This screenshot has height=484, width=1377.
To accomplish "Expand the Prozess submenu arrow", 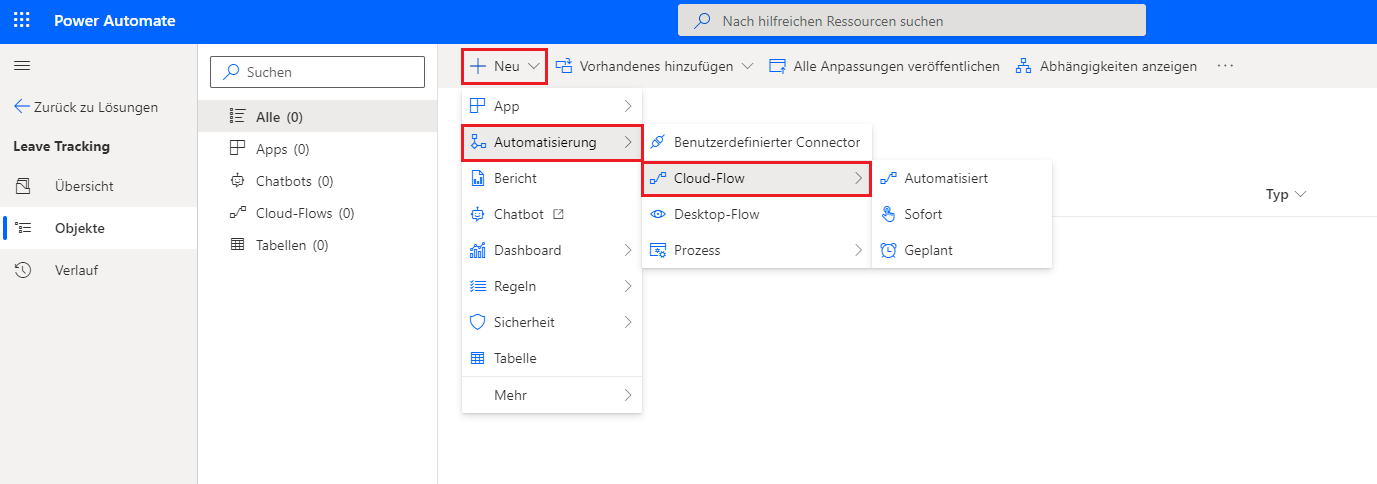I will (858, 250).
